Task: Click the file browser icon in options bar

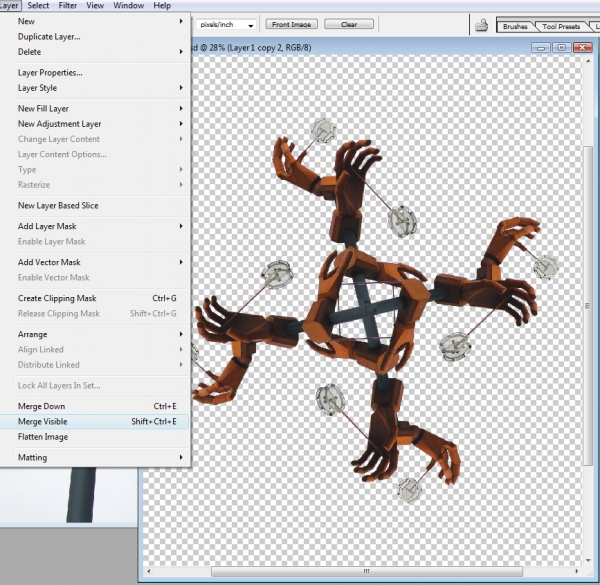Action: [481, 25]
